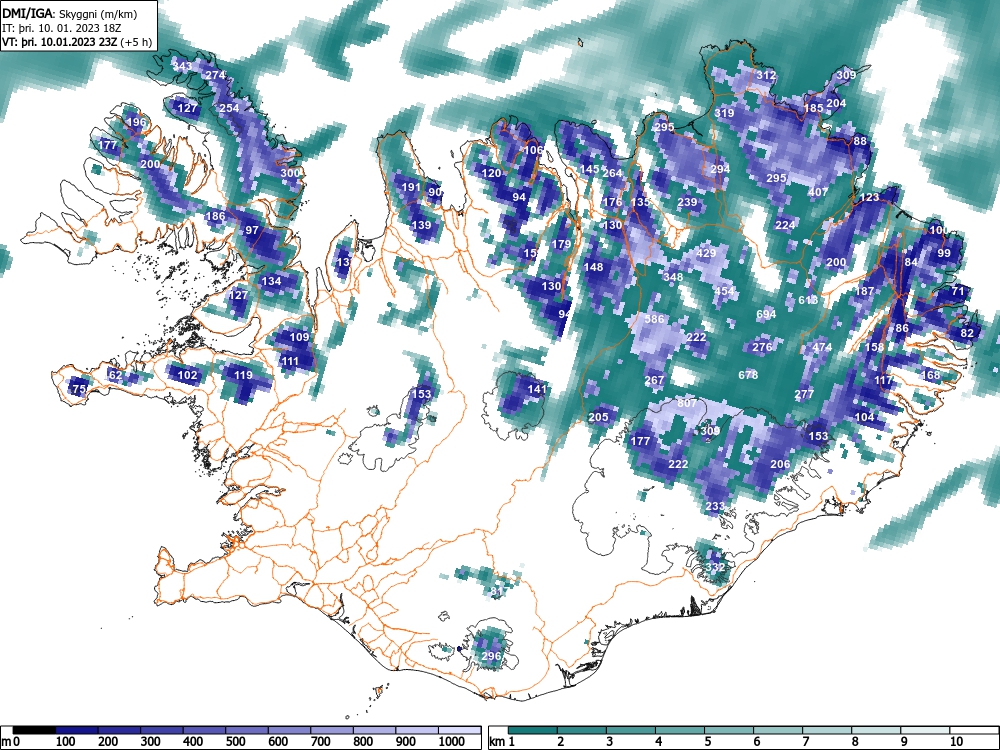Viewport: 1000px width, 750px height.
Task: Select the map value 119
Action: pos(243,375)
